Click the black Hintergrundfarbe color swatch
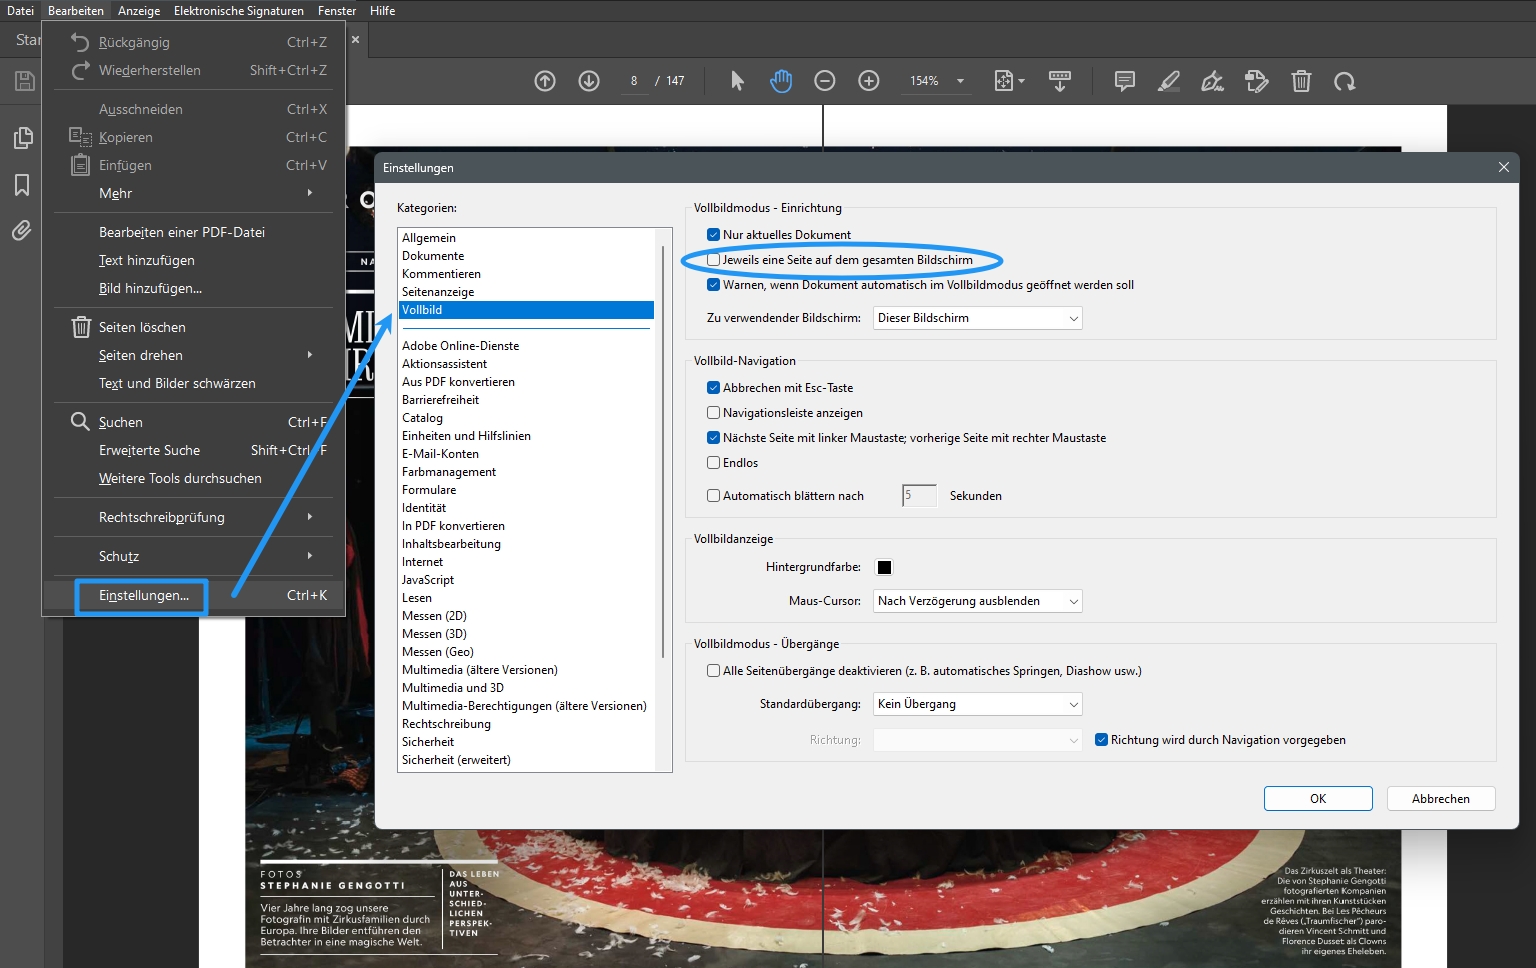 884,568
